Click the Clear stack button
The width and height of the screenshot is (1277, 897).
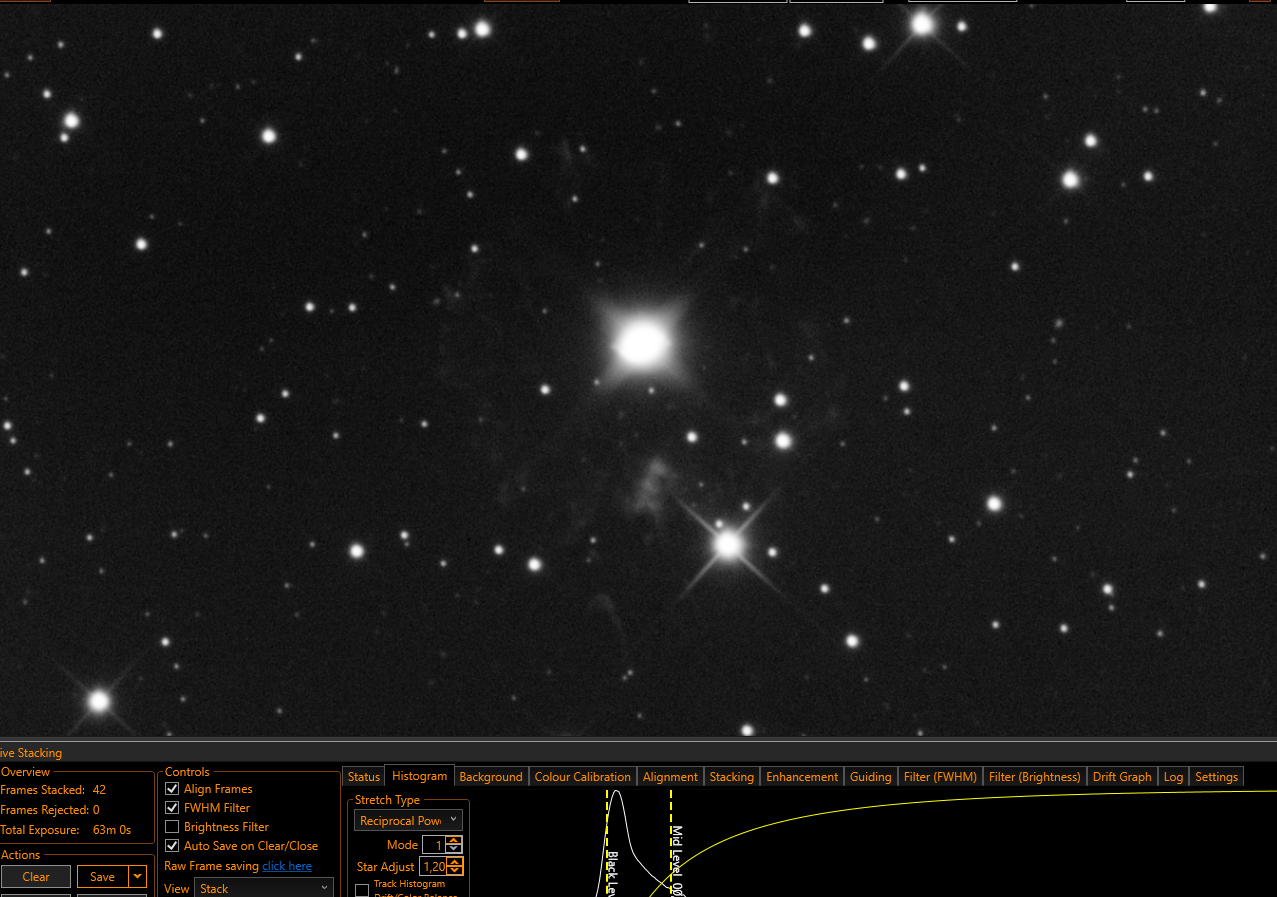pyautogui.click(x=36, y=877)
